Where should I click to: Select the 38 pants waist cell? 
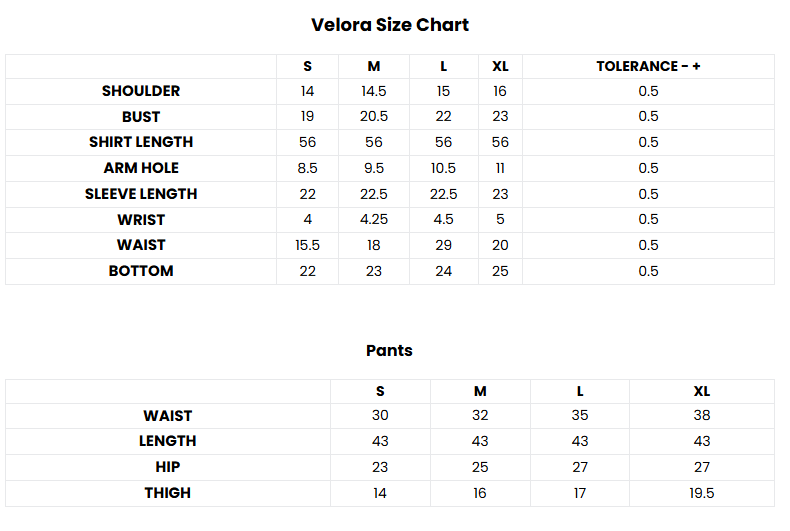coord(702,415)
